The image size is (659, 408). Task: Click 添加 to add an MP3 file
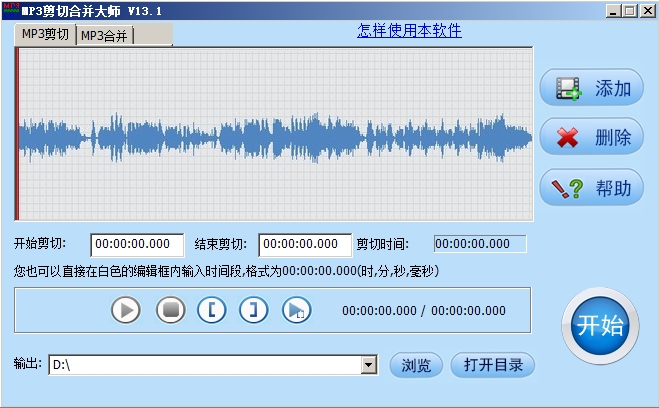pyautogui.click(x=591, y=89)
